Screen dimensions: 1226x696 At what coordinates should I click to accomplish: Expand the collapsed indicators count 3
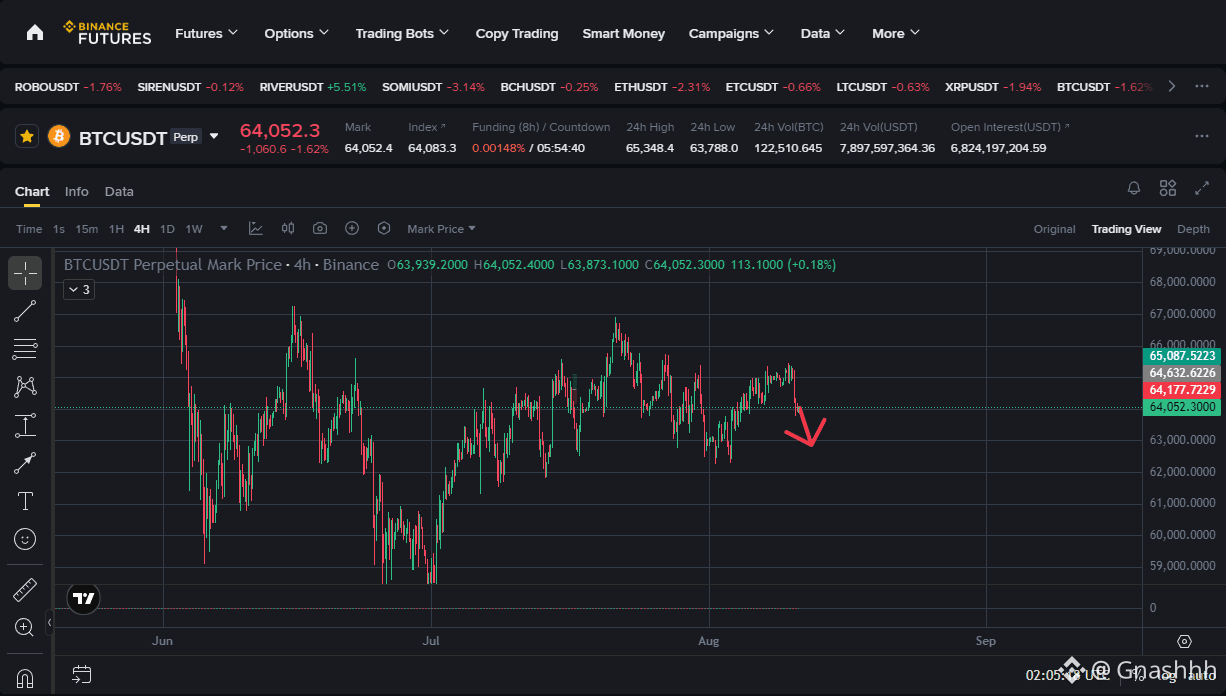coord(78,290)
